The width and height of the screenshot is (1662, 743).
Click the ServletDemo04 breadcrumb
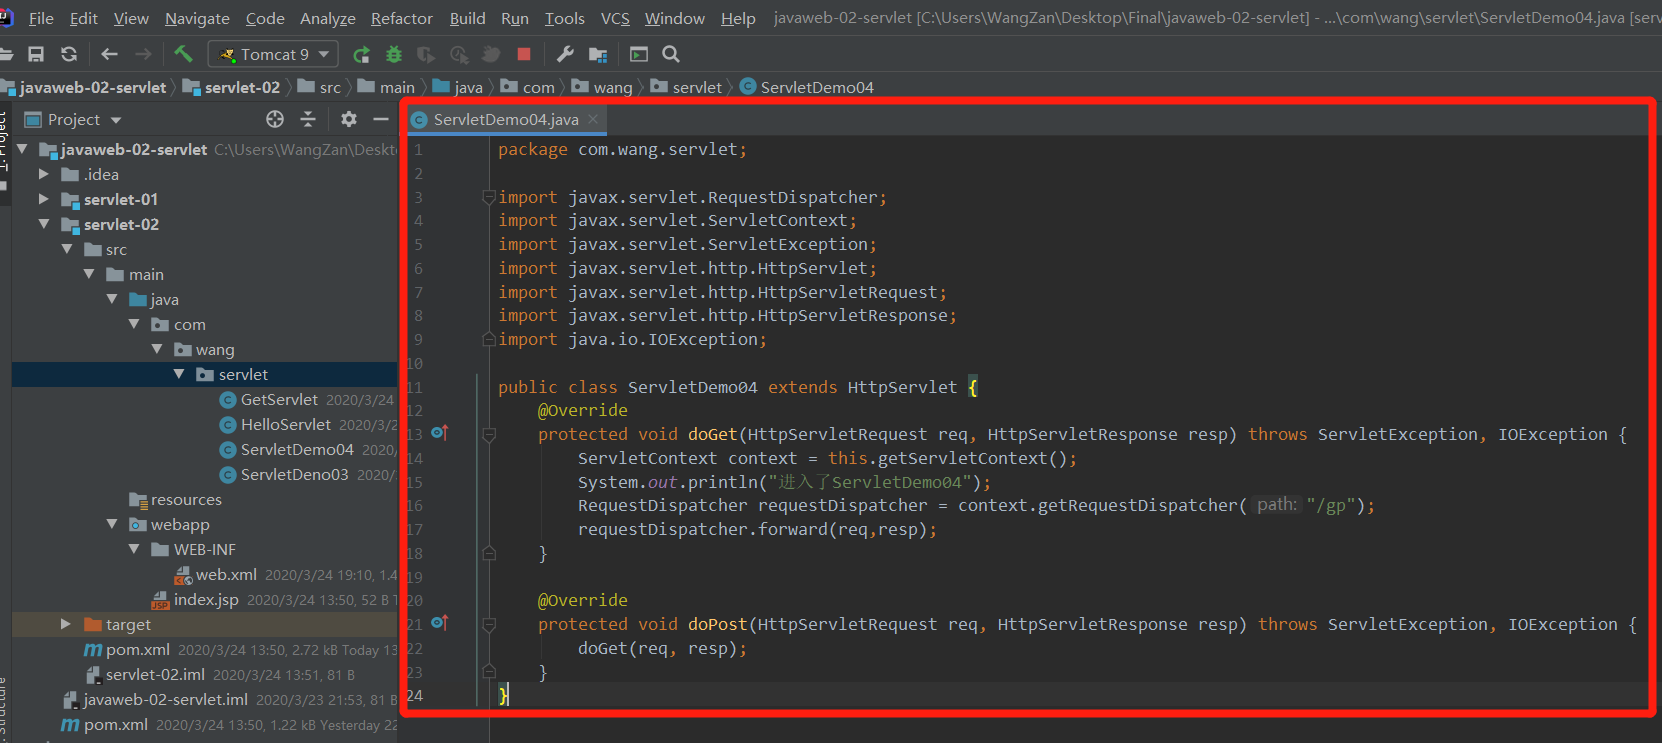pos(807,87)
